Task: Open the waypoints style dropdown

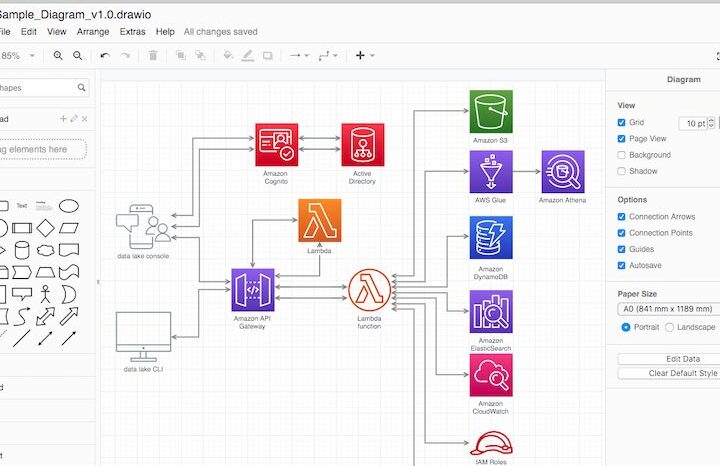Action: pyautogui.click(x=328, y=56)
